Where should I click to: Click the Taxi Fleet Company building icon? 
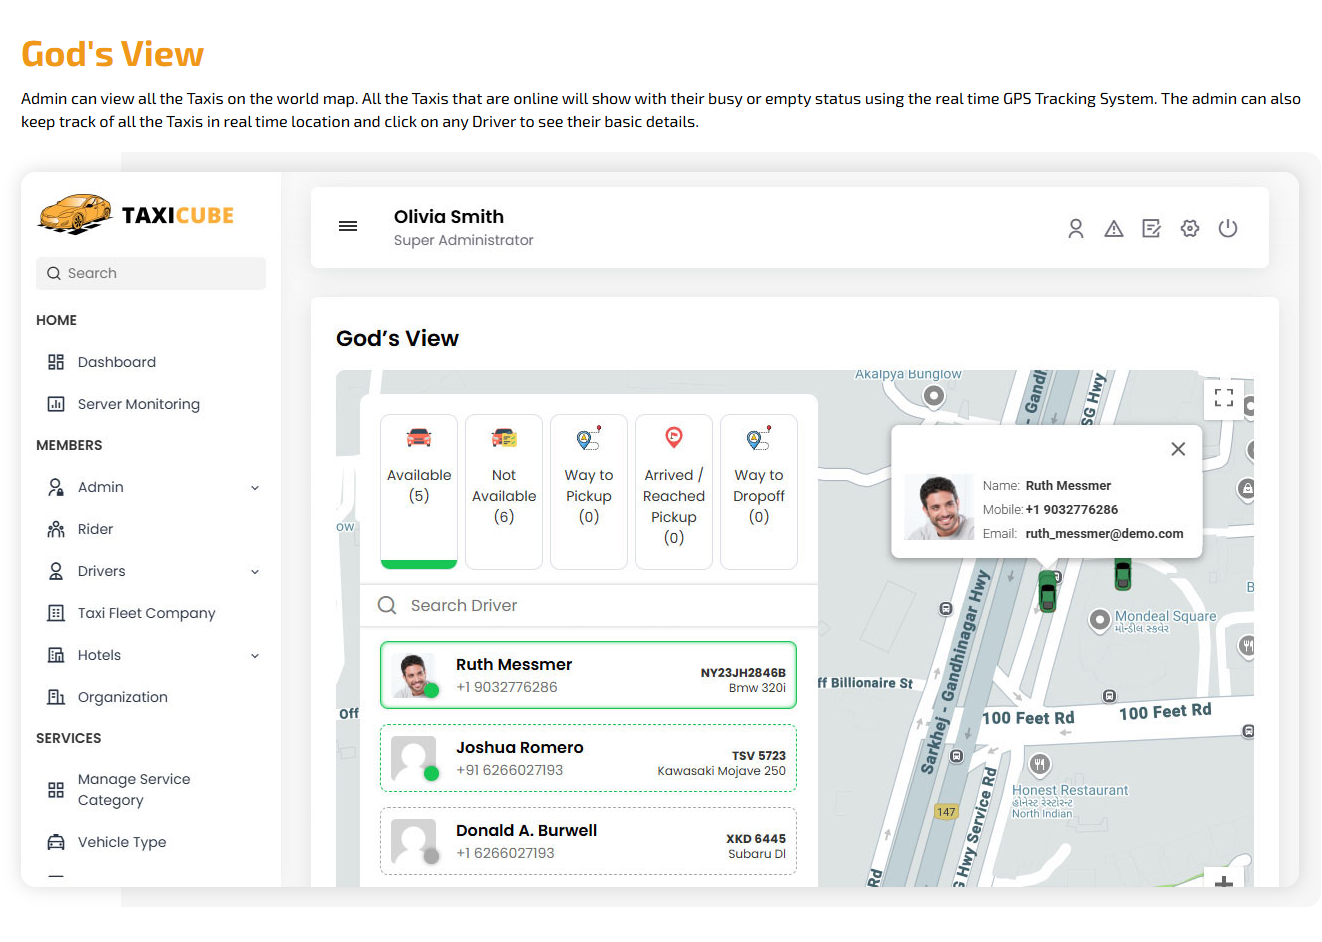(56, 613)
